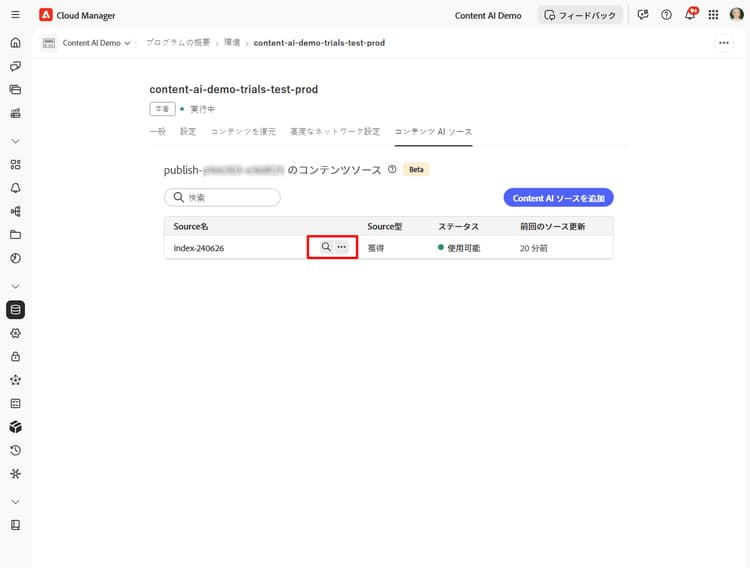The image size is (750, 568).
Task: Select the コンテンツ AI ソース tab
Action: pyautogui.click(x=433, y=132)
